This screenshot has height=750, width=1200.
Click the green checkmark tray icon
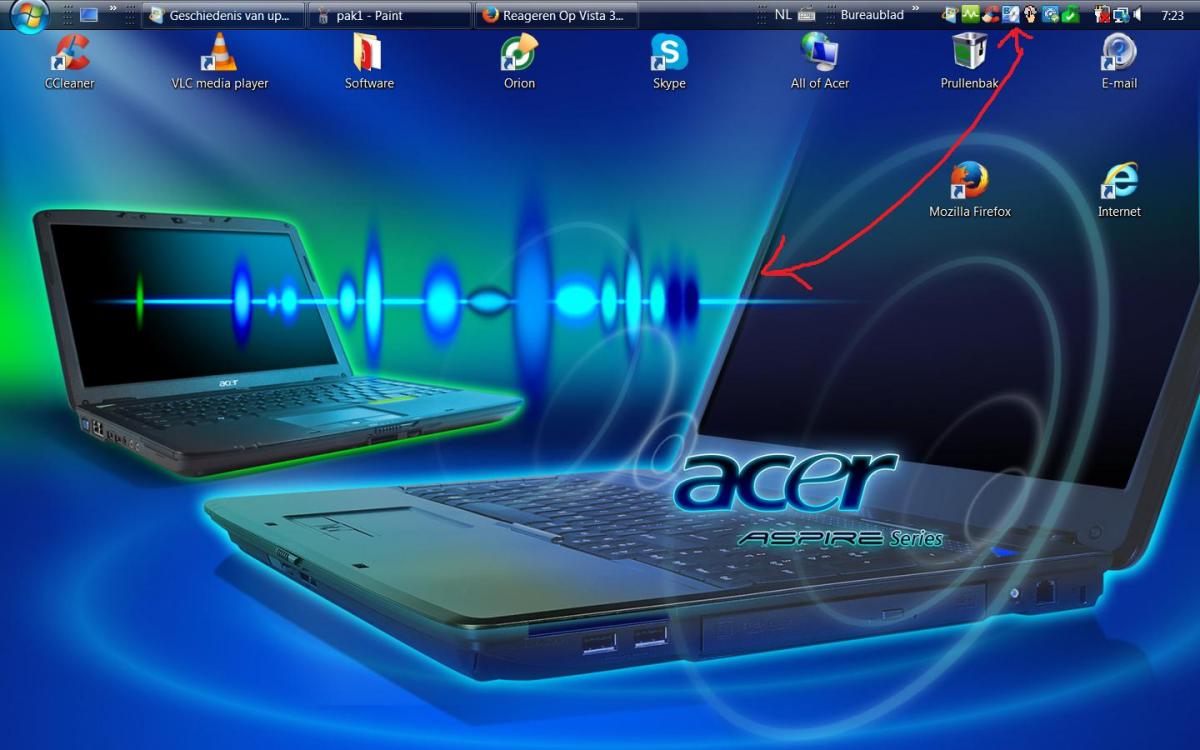[x=1070, y=15]
